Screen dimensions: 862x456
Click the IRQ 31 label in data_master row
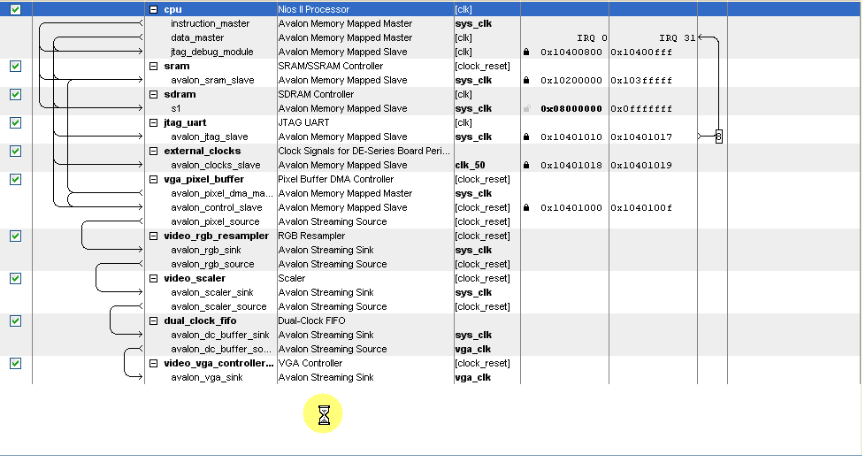tap(677, 38)
